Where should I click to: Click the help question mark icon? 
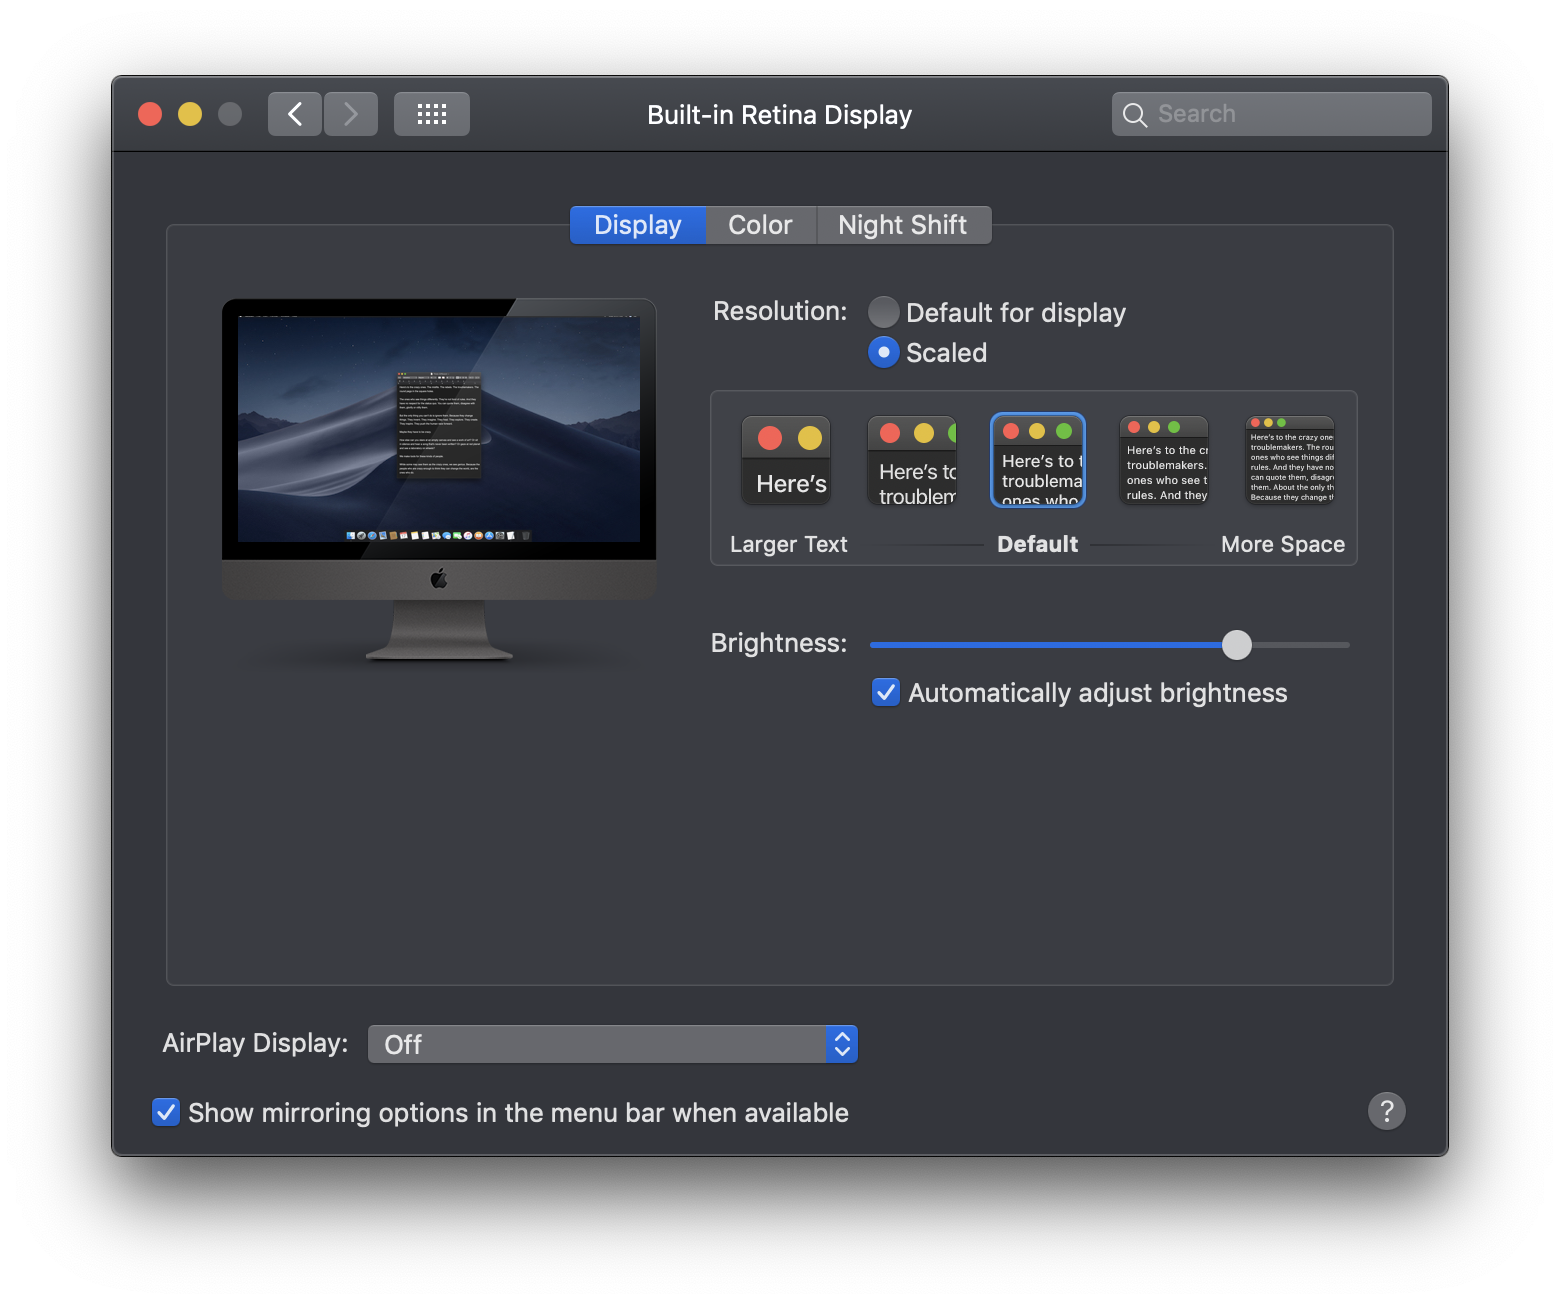pyautogui.click(x=1387, y=1111)
